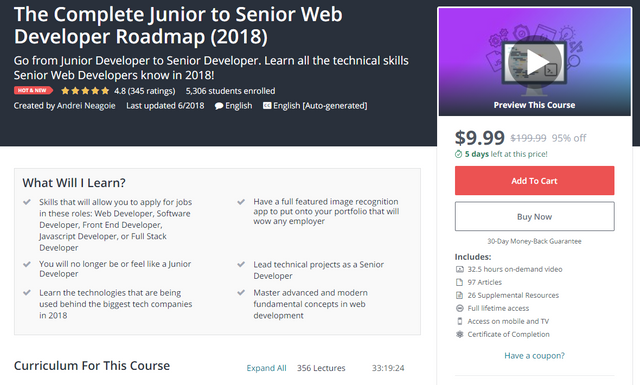The image size is (640, 385).
Task: Click the document icon beside 97 Articles
Action: pyautogui.click(x=460, y=282)
